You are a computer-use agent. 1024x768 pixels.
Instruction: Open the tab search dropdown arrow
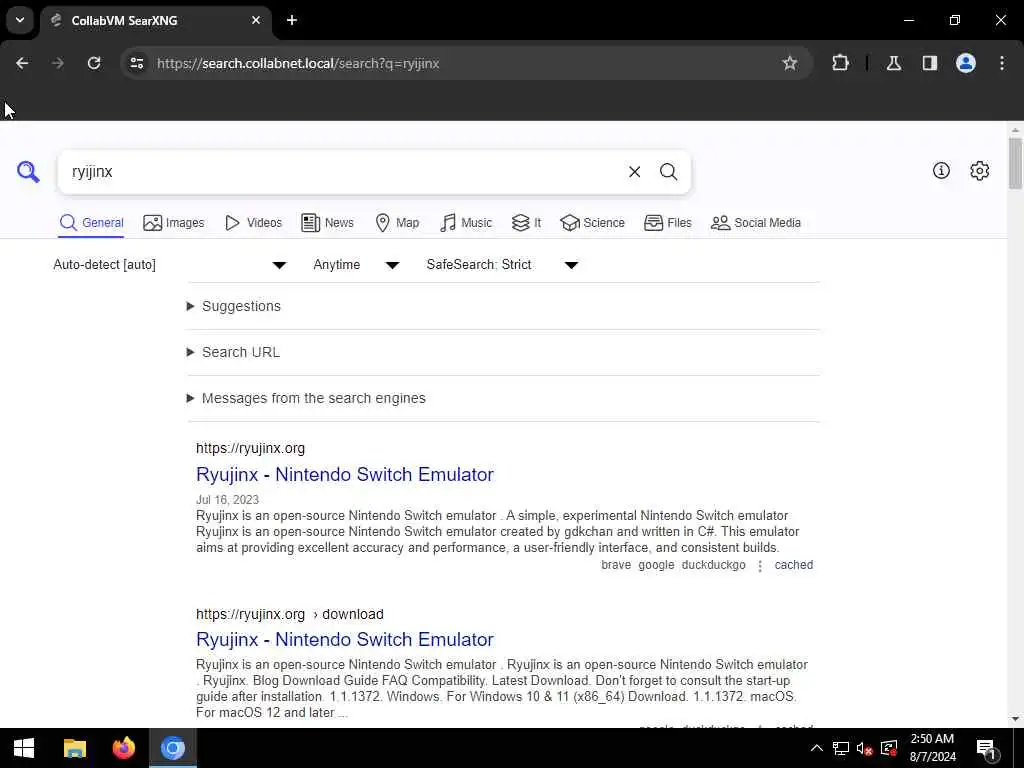click(20, 20)
